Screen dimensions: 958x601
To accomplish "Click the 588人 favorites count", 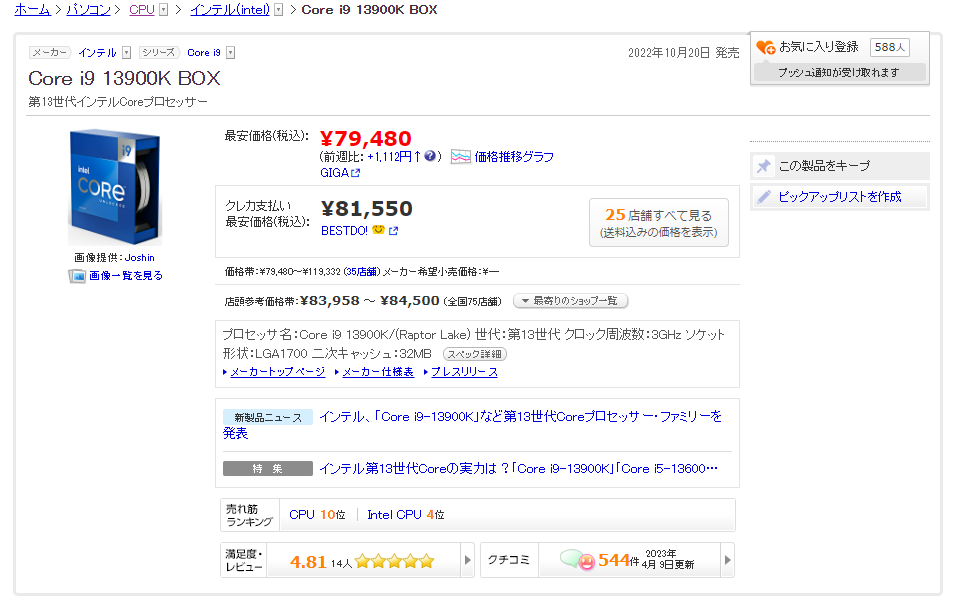I will click(x=890, y=47).
